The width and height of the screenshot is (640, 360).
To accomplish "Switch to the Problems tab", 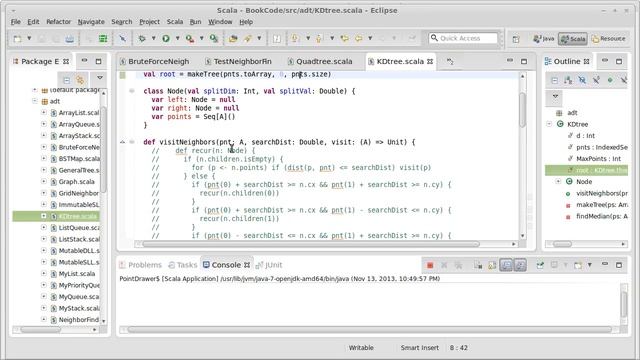I will click(x=141, y=265).
